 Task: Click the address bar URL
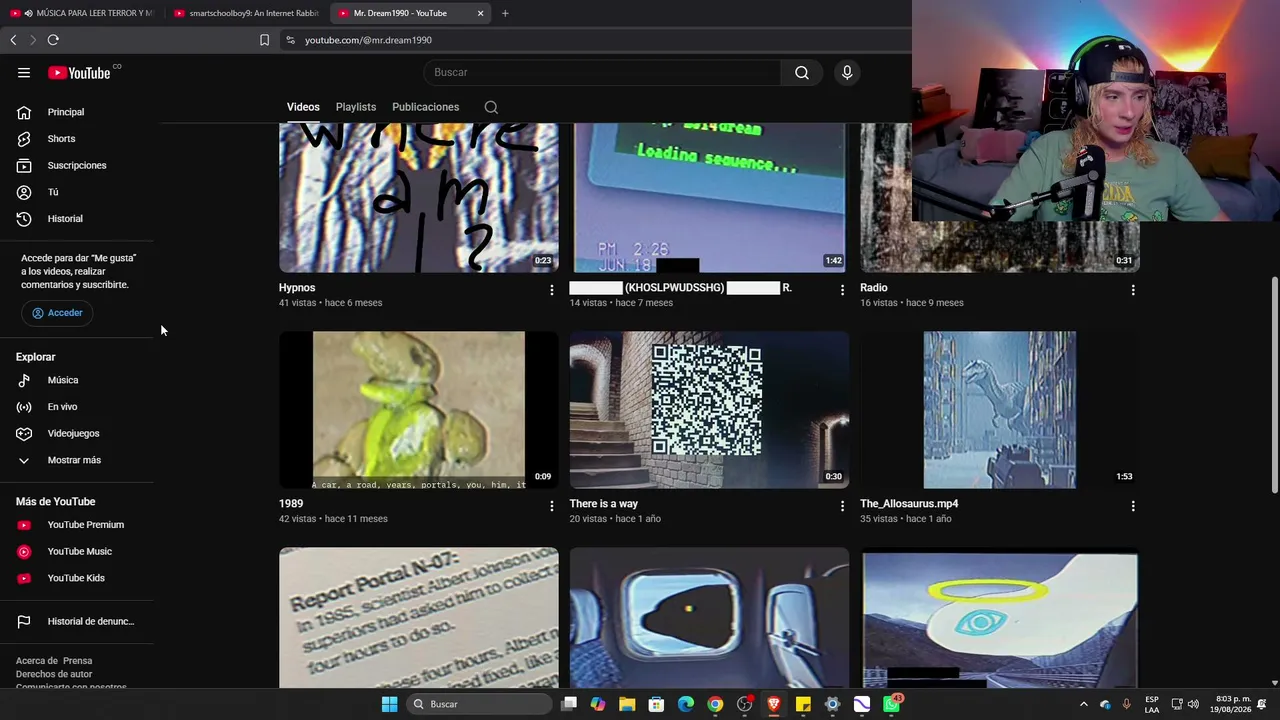368,40
